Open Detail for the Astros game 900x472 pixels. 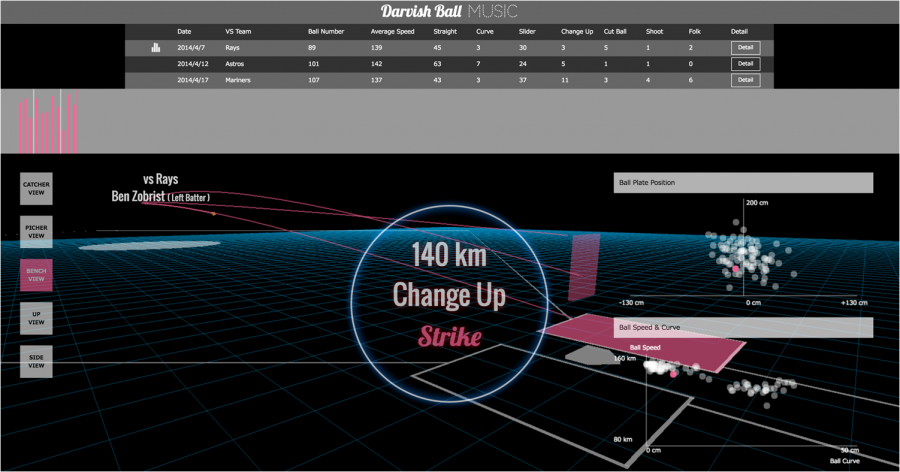(x=745, y=64)
